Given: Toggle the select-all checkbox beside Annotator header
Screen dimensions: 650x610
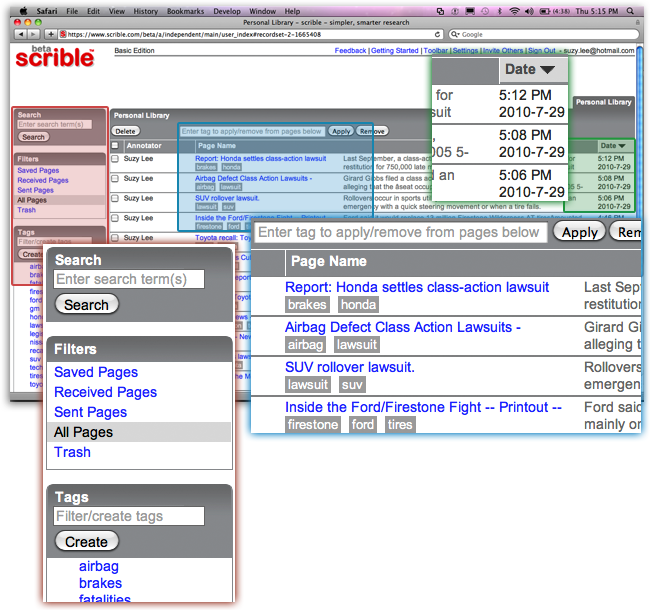Looking at the screenshot, I should point(115,145).
